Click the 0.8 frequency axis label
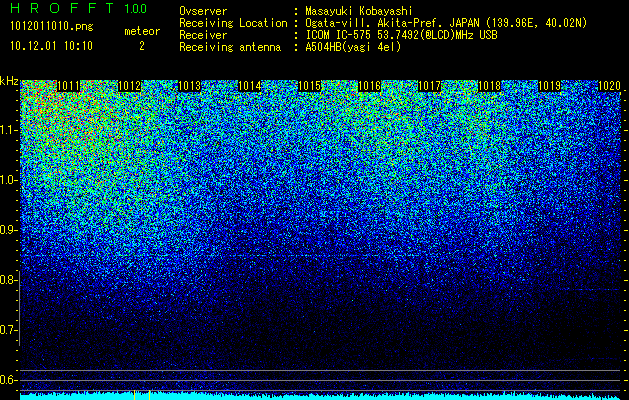The width and height of the screenshot is (629, 400). (x=8, y=280)
